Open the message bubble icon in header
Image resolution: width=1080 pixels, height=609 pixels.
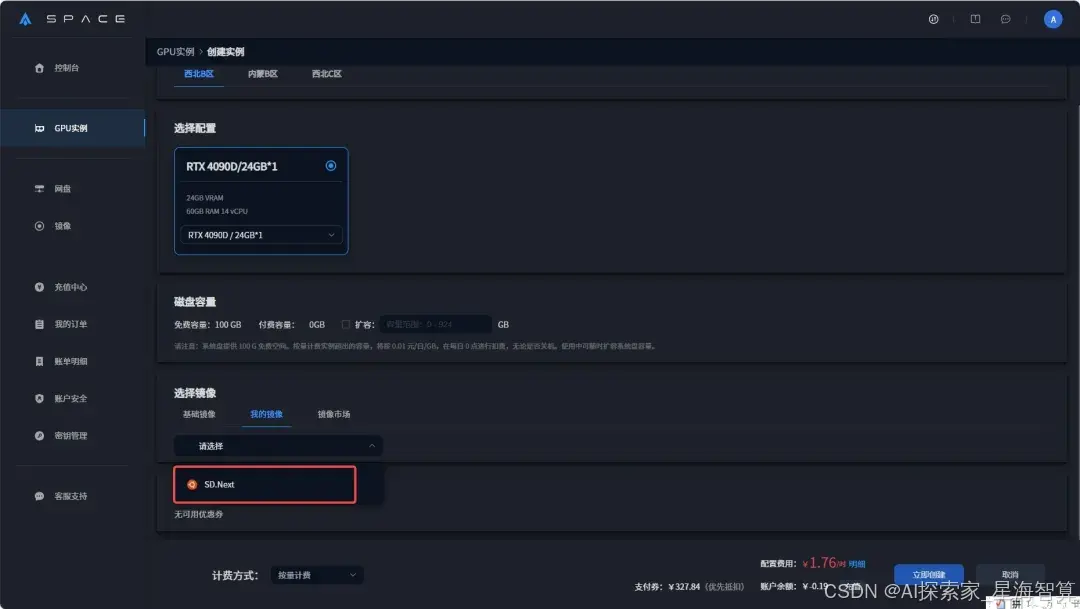click(x=1006, y=19)
